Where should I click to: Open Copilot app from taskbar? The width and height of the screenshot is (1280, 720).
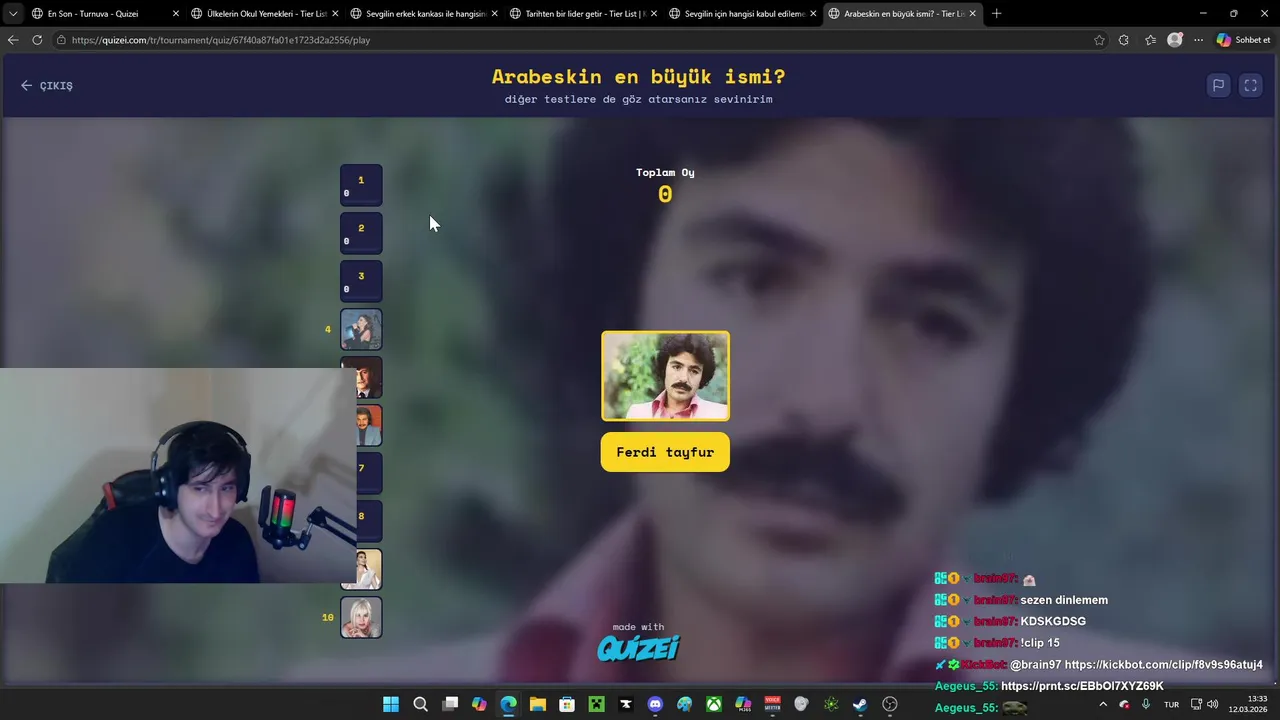pyautogui.click(x=479, y=704)
